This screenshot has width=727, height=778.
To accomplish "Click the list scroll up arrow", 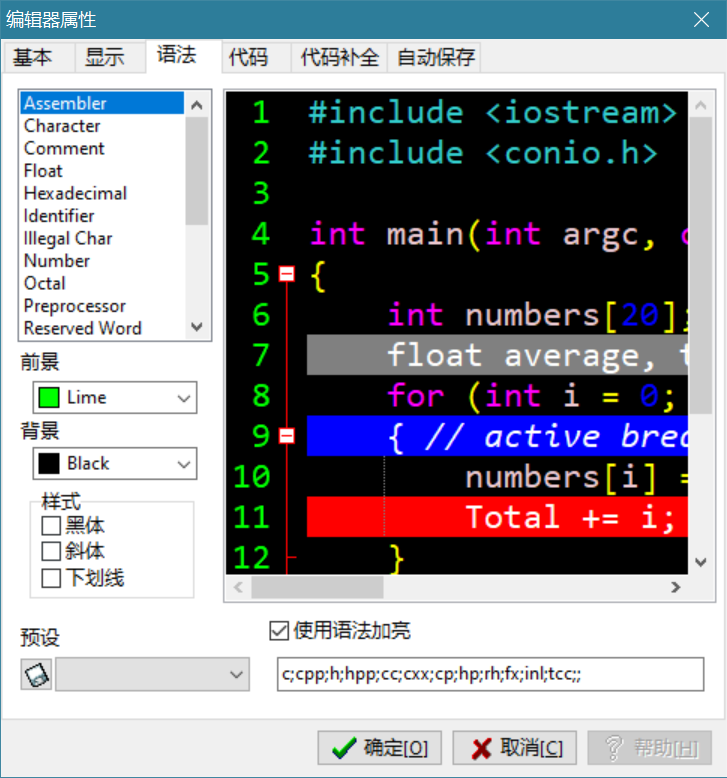I will click(x=196, y=103).
